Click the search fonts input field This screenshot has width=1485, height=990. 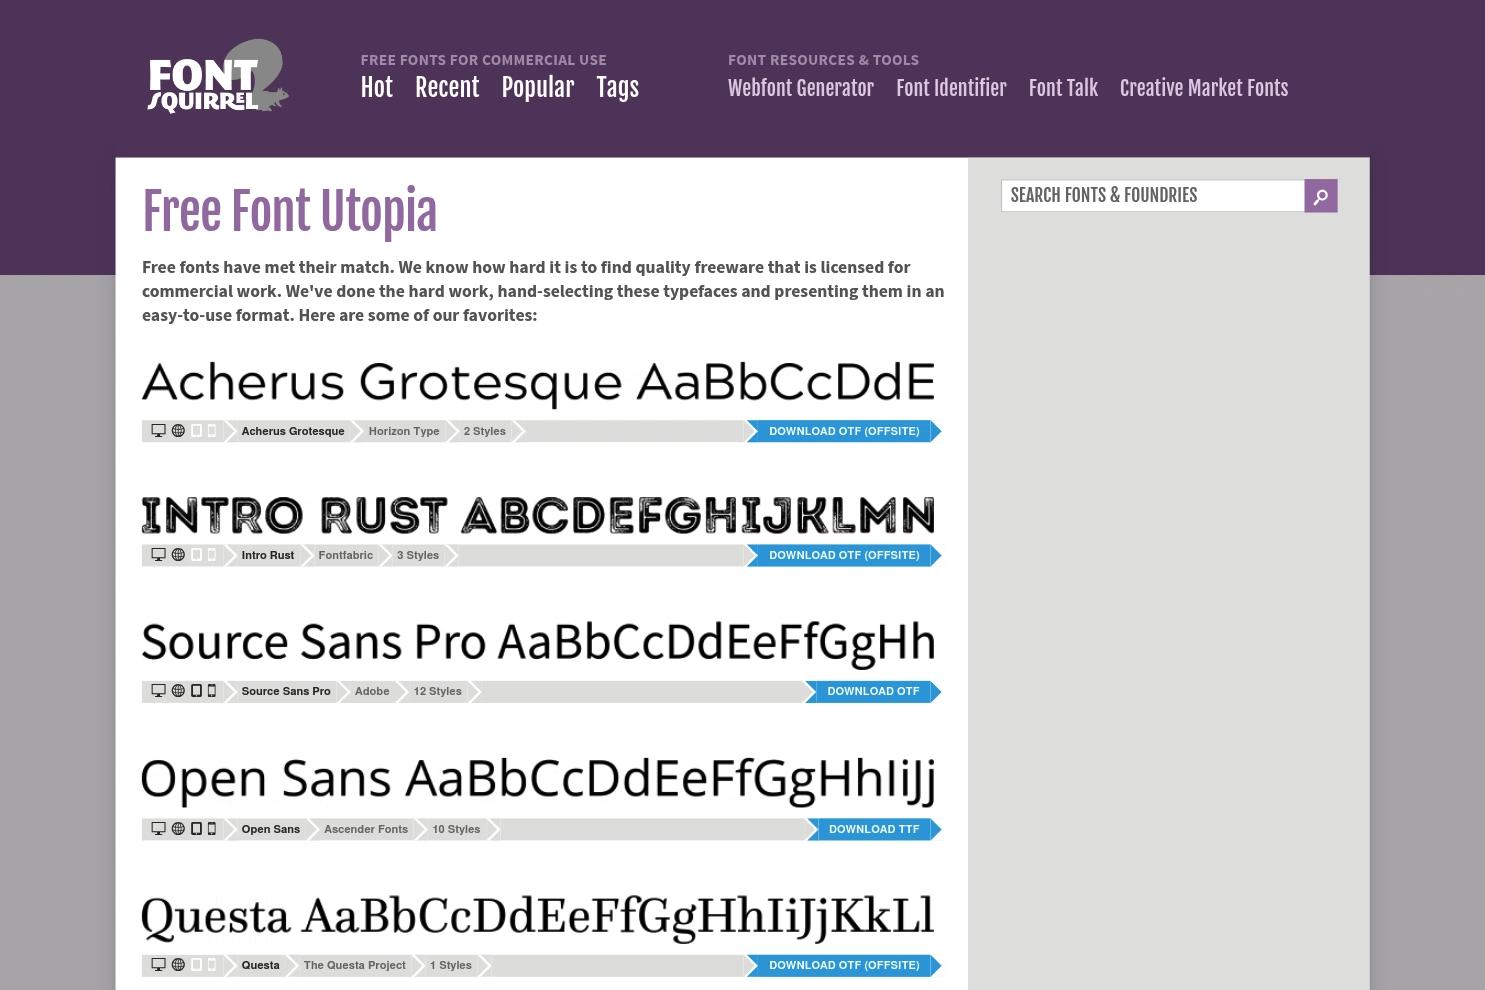1150,195
